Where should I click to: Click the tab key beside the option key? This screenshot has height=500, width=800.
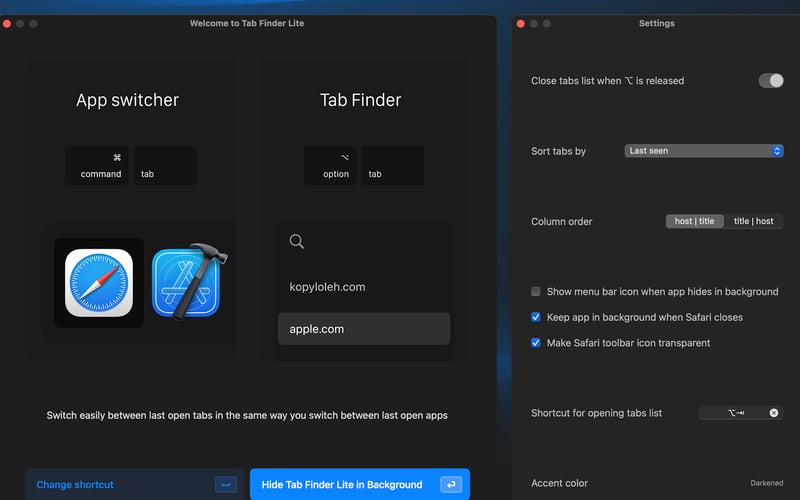[393, 166]
